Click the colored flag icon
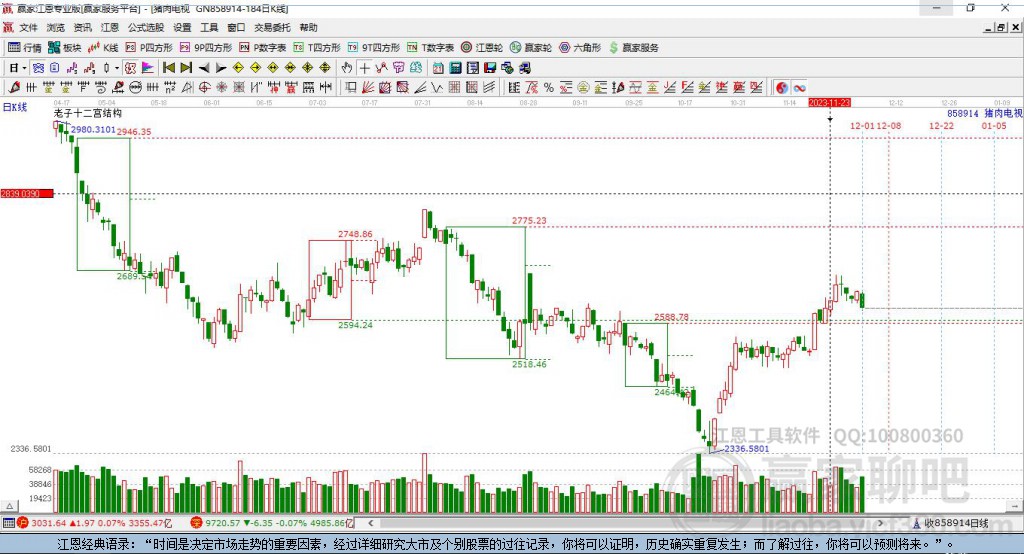This screenshot has width=1024, height=554. [x=148, y=68]
